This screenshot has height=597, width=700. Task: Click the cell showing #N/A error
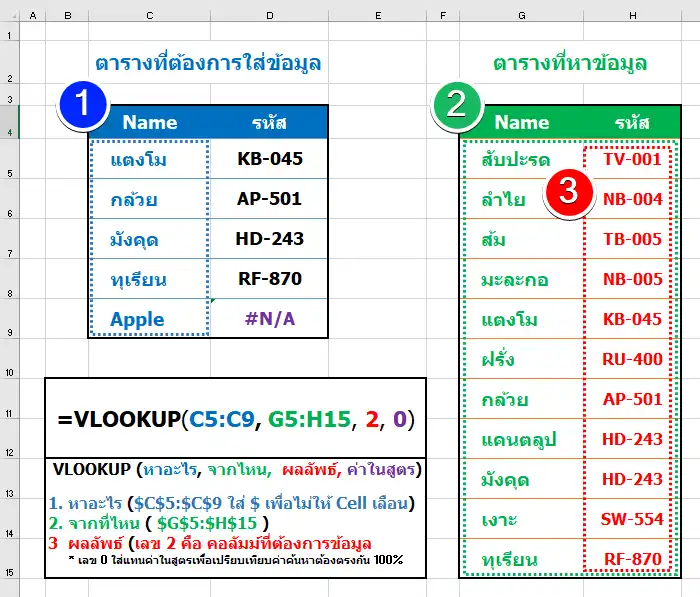tap(269, 319)
